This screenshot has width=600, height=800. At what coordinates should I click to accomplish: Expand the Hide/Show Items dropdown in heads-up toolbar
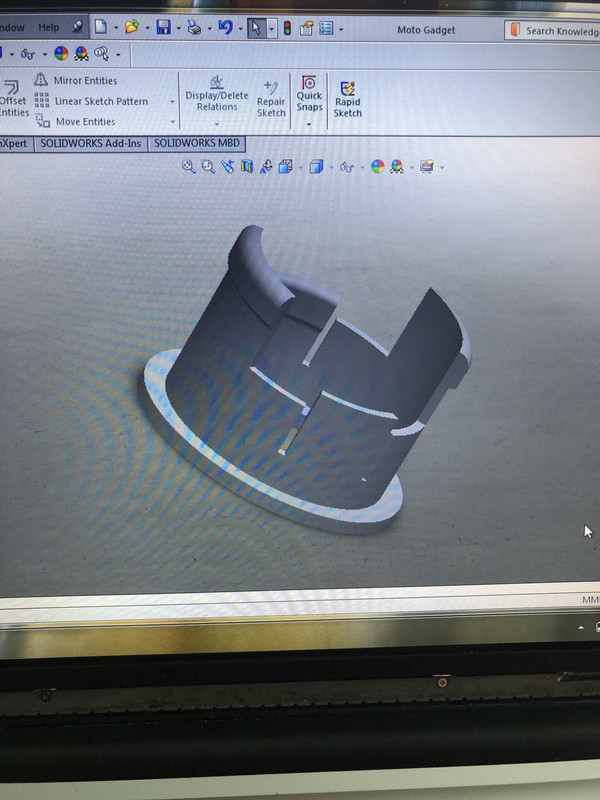(x=362, y=167)
